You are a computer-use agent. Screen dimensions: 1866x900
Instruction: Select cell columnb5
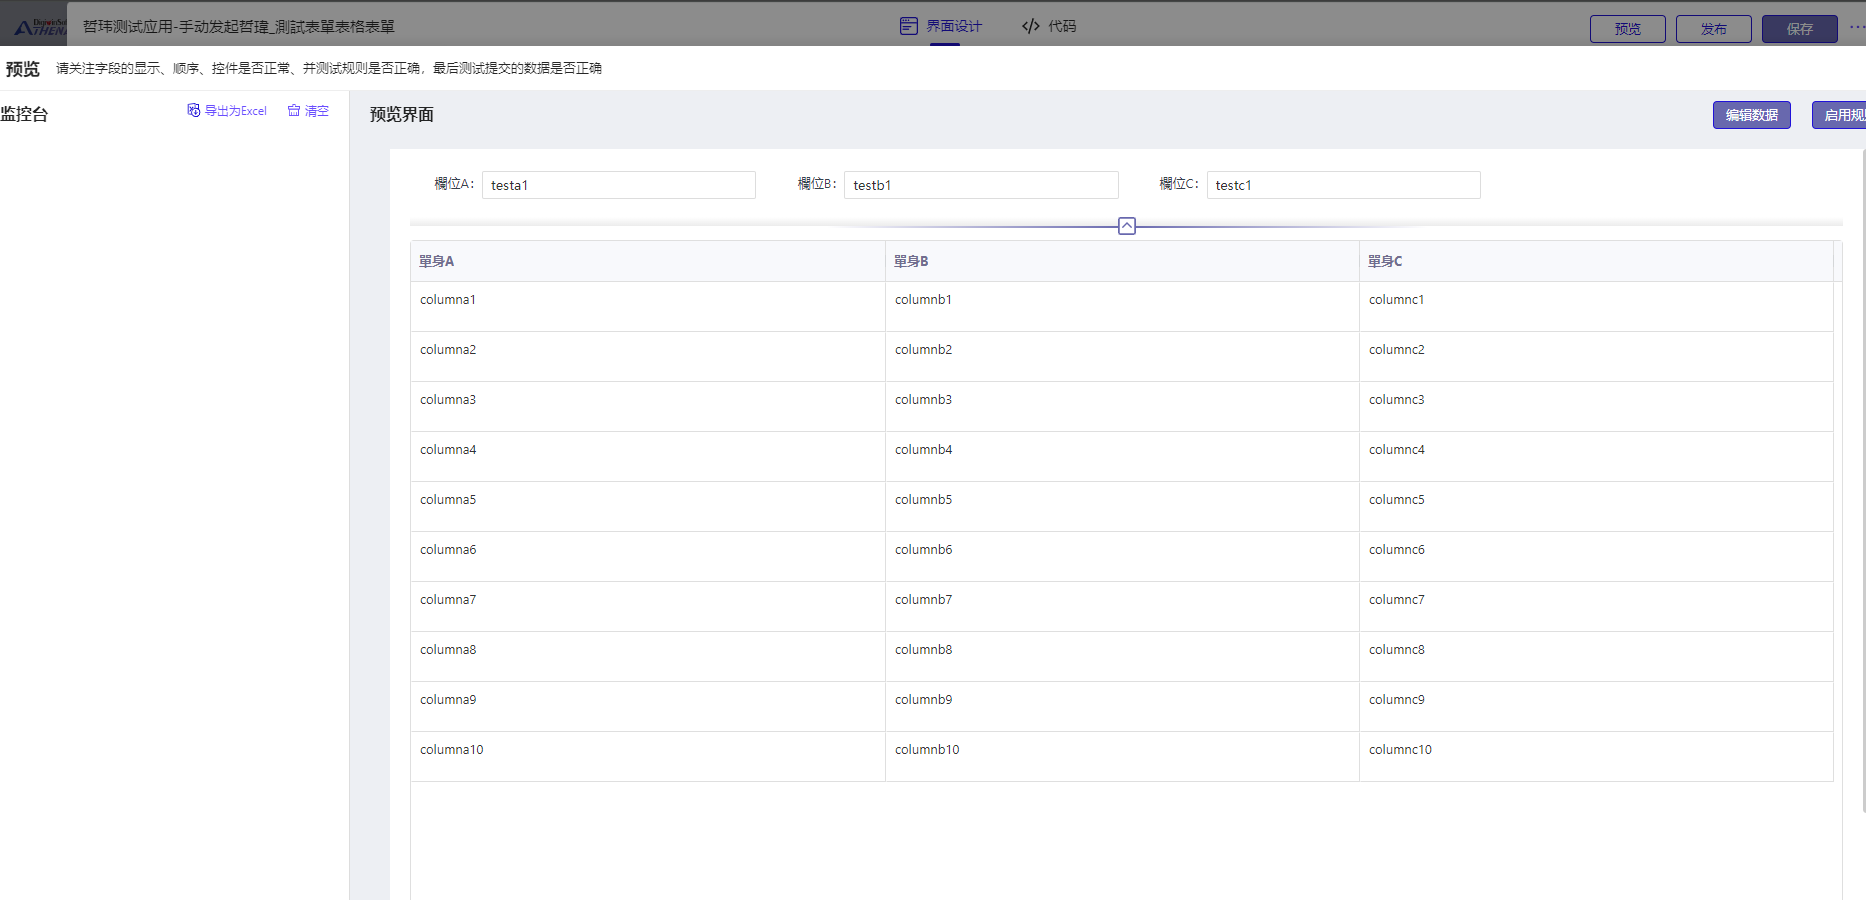[x=1122, y=506]
